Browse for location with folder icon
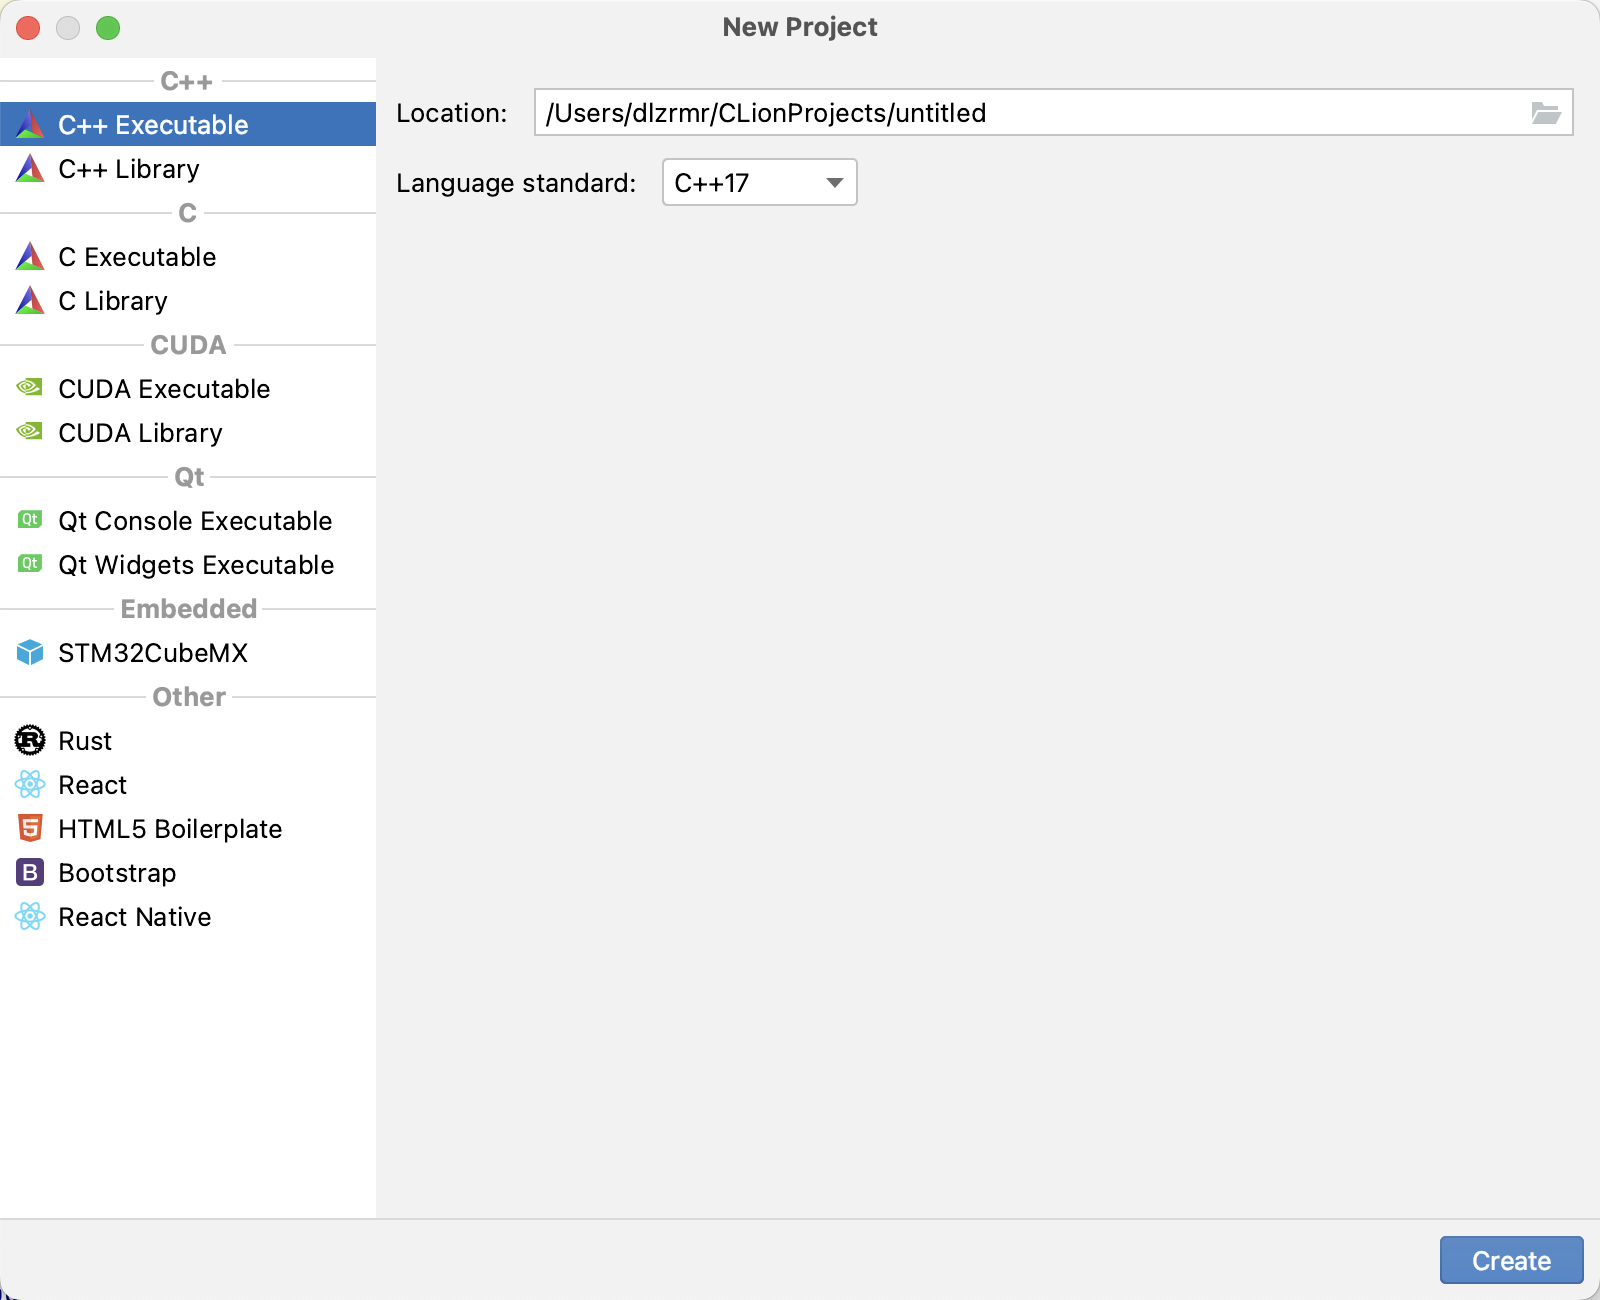1600x1300 pixels. pyautogui.click(x=1546, y=113)
